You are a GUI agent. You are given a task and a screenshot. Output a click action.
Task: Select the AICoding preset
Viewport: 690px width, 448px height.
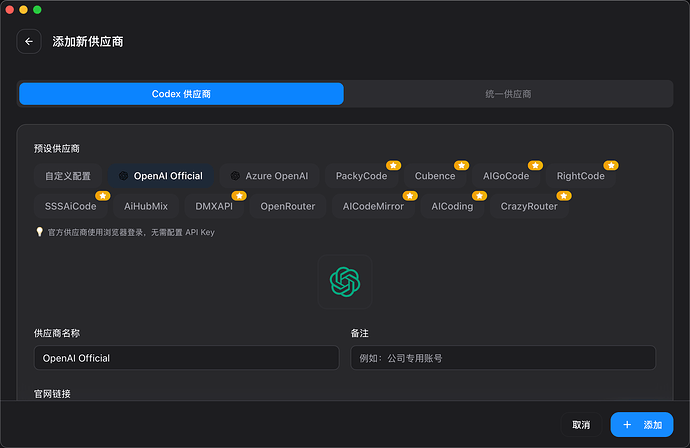pos(452,206)
